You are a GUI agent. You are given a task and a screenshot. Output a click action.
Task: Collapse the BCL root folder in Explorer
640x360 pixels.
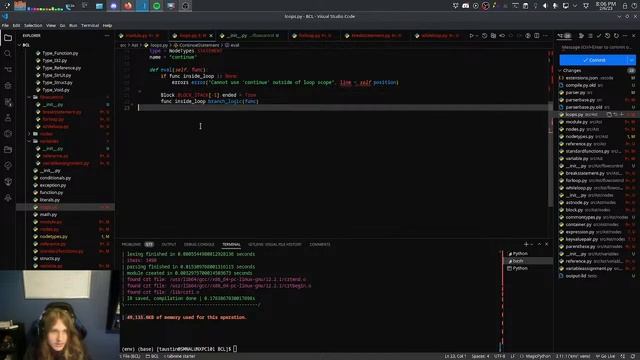click(19, 45)
